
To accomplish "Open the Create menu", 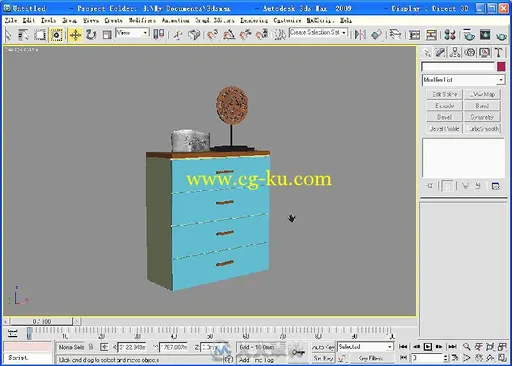I will (113, 21).
